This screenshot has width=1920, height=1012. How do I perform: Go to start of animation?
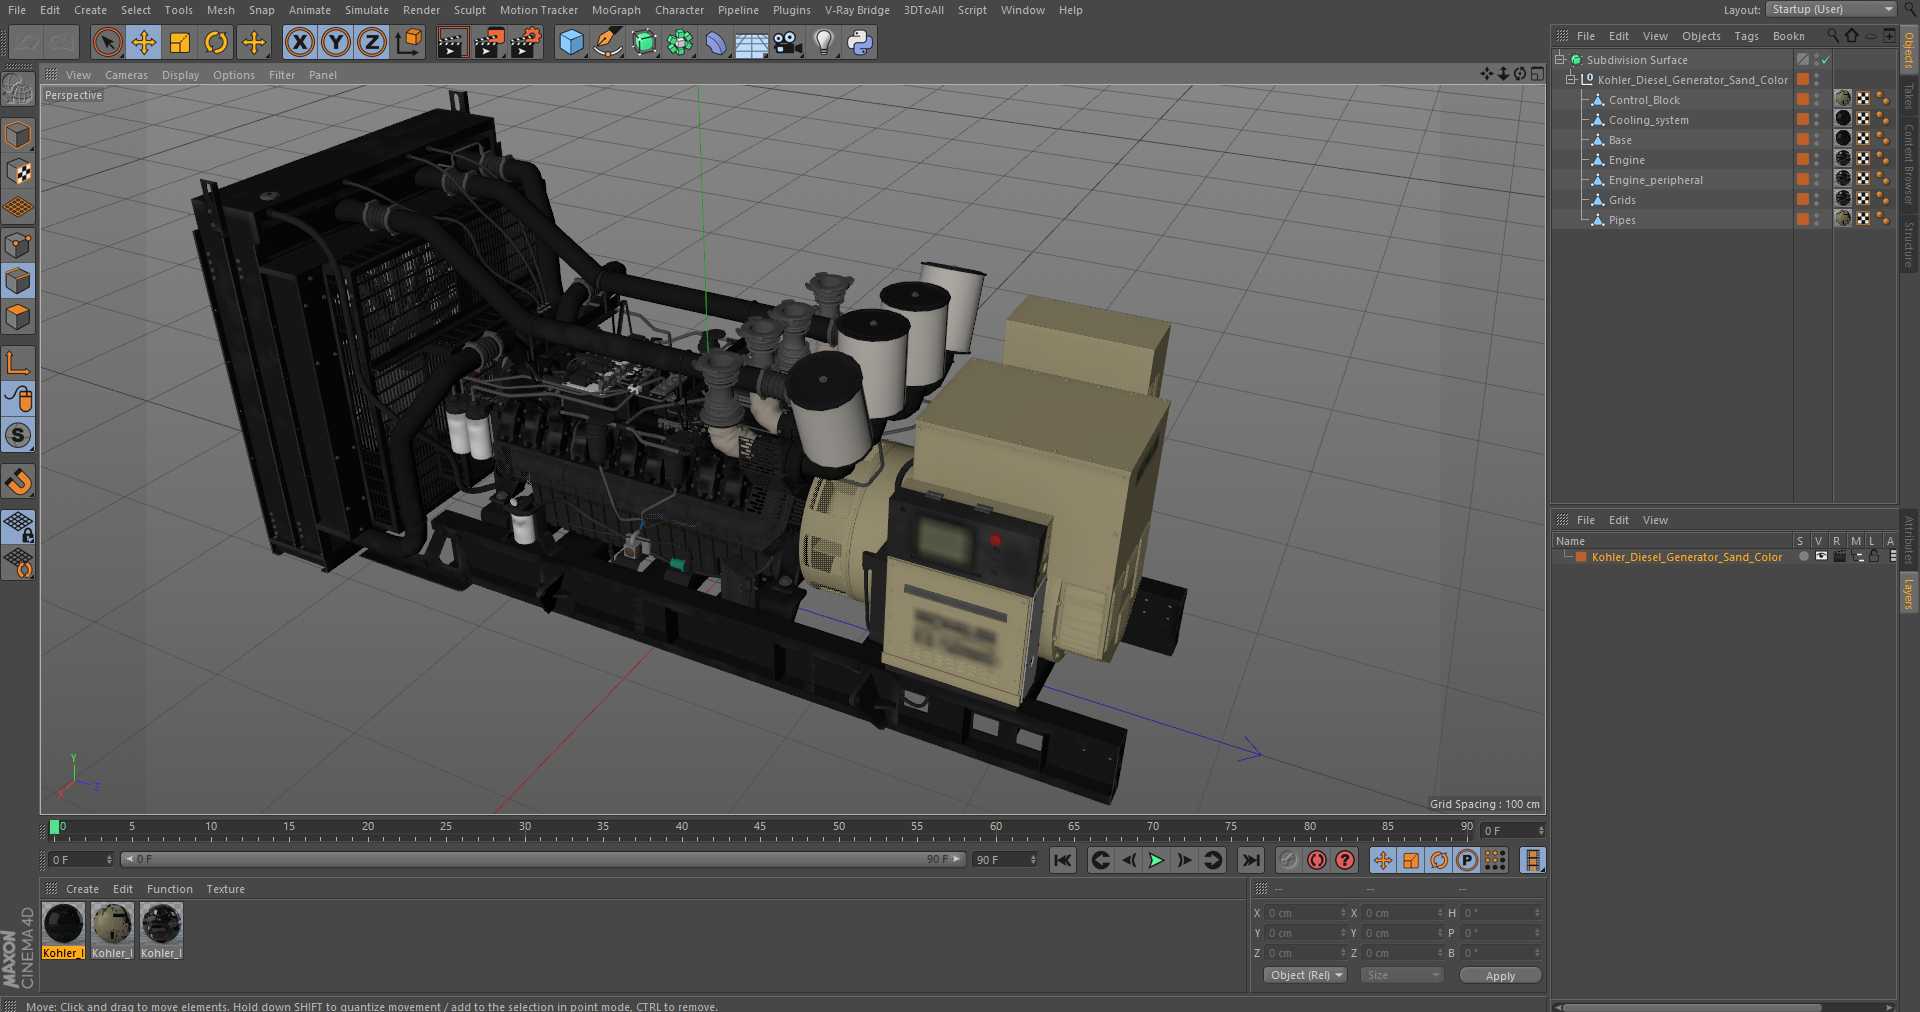pyautogui.click(x=1063, y=860)
